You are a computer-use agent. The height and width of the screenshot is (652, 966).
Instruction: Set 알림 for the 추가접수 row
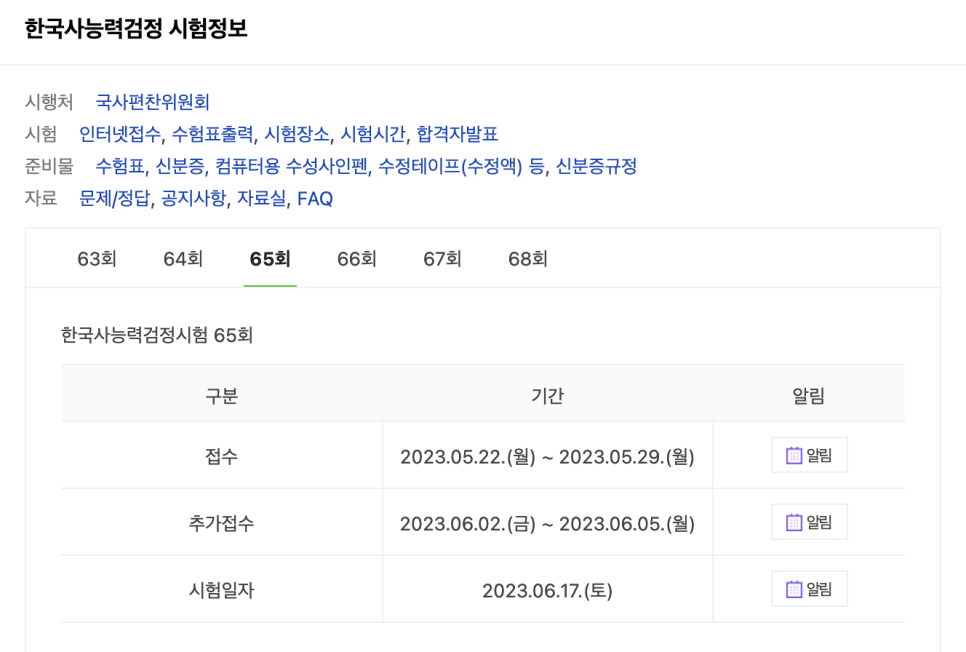809,522
